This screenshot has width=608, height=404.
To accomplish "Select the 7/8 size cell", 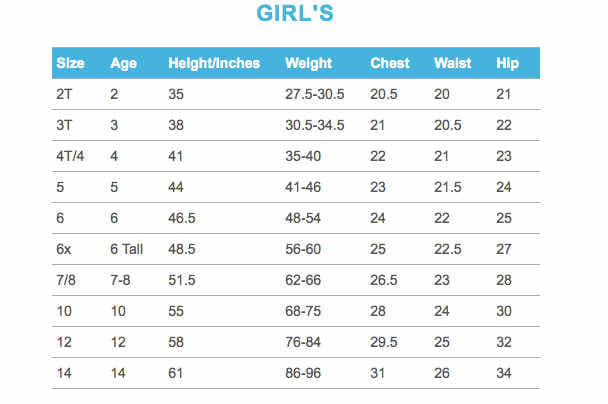I will coord(66,280).
